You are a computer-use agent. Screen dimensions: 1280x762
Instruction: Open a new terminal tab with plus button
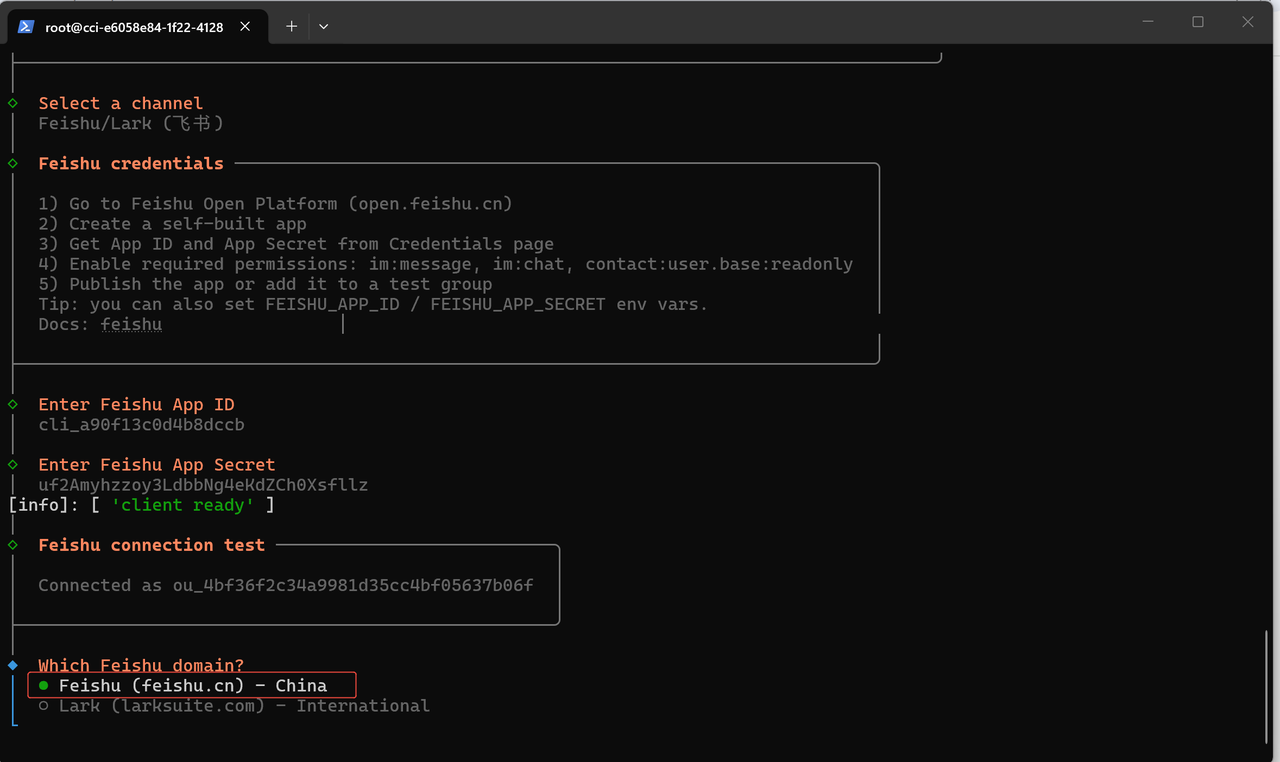[291, 27]
